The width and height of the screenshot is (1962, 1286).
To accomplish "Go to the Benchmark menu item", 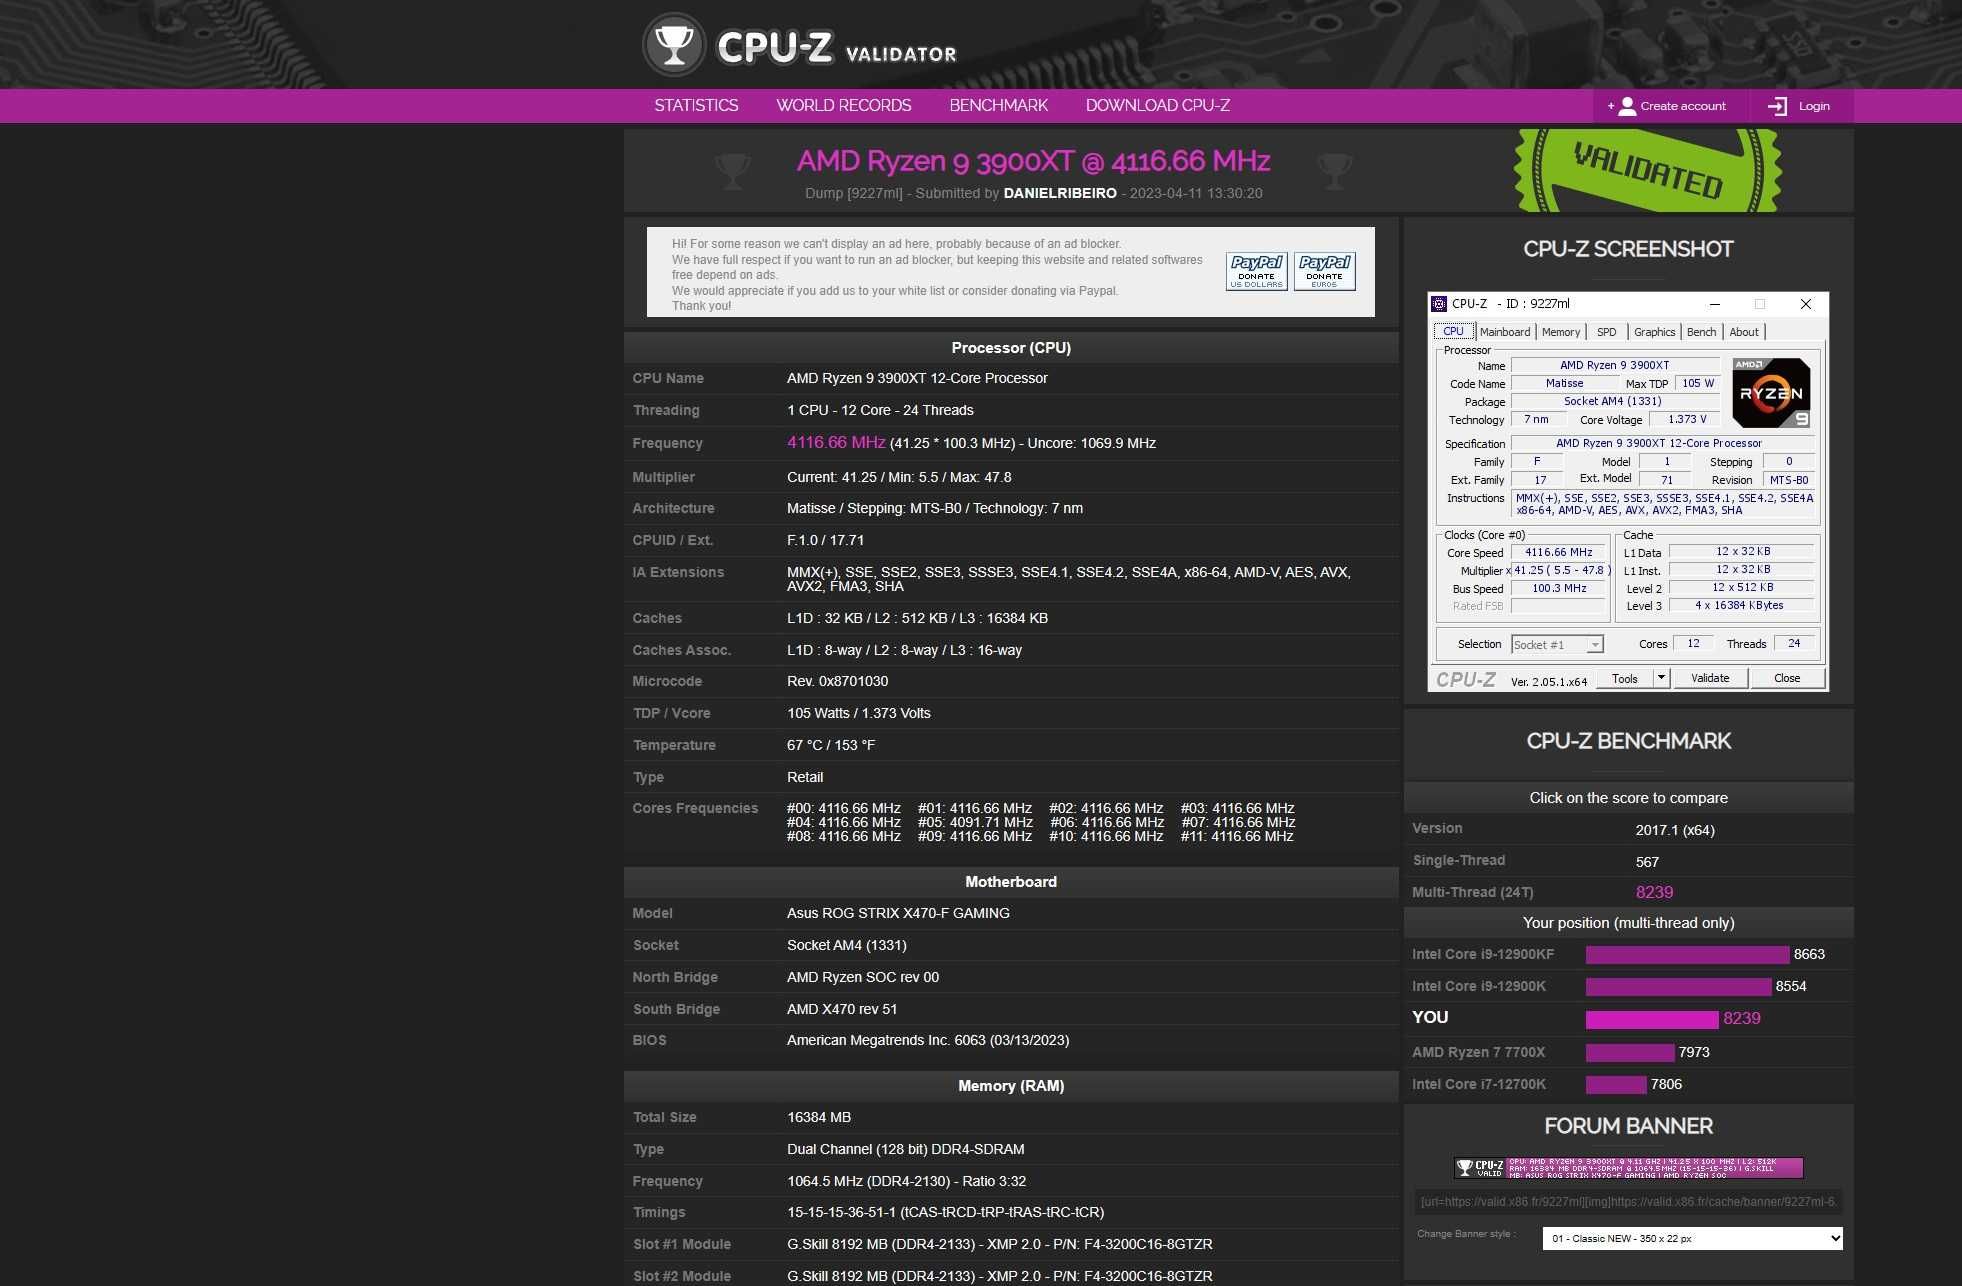I will (x=998, y=105).
